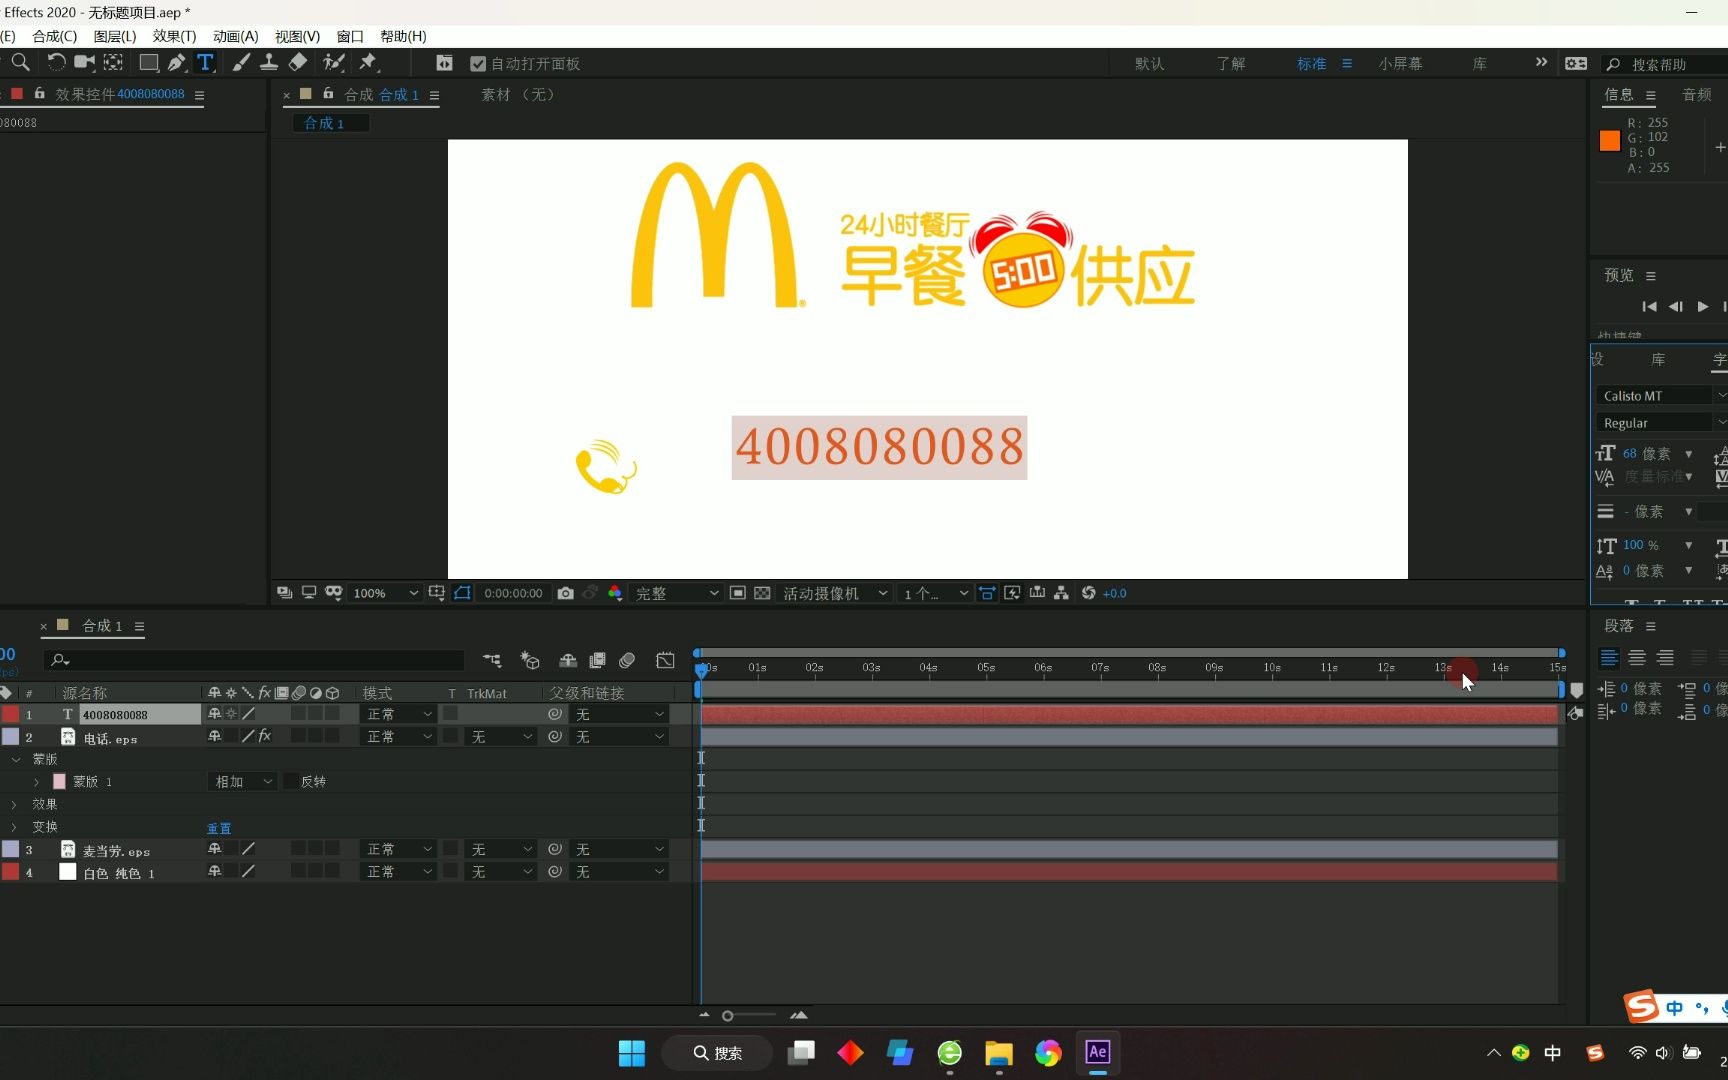This screenshot has width=1728, height=1080.
Task: Open the 完整 resolution dropdown
Action: (x=677, y=593)
